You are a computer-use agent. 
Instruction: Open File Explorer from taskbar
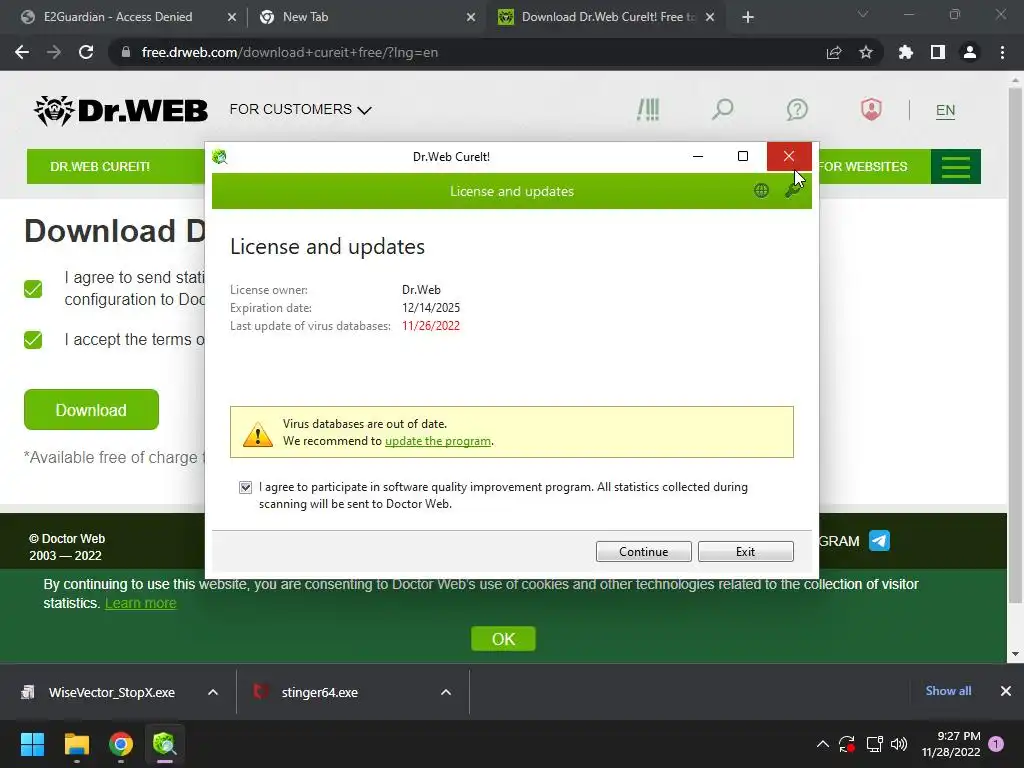coord(76,744)
